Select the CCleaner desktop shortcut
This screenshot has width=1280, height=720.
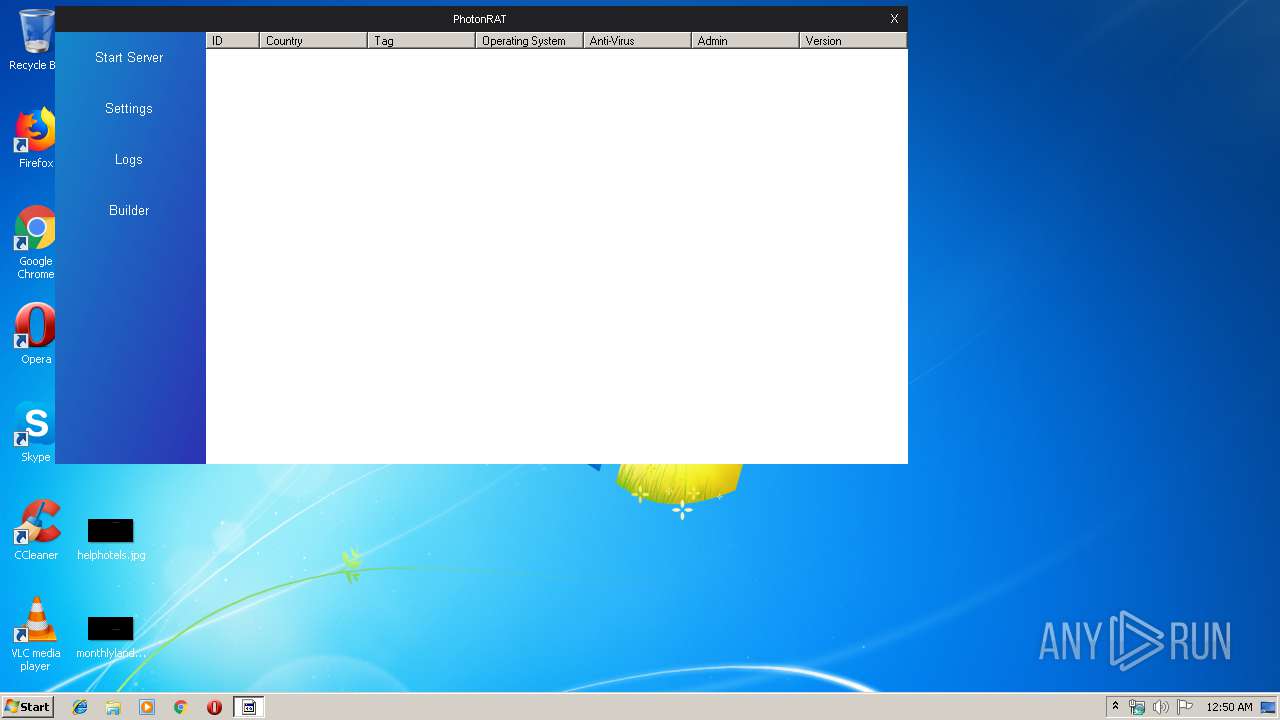(36, 530)
